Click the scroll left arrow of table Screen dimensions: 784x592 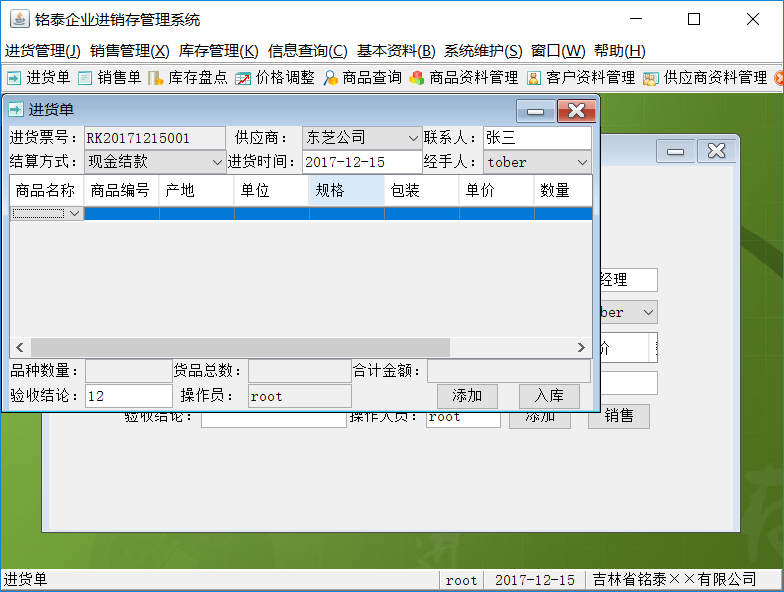click(20, 347)
